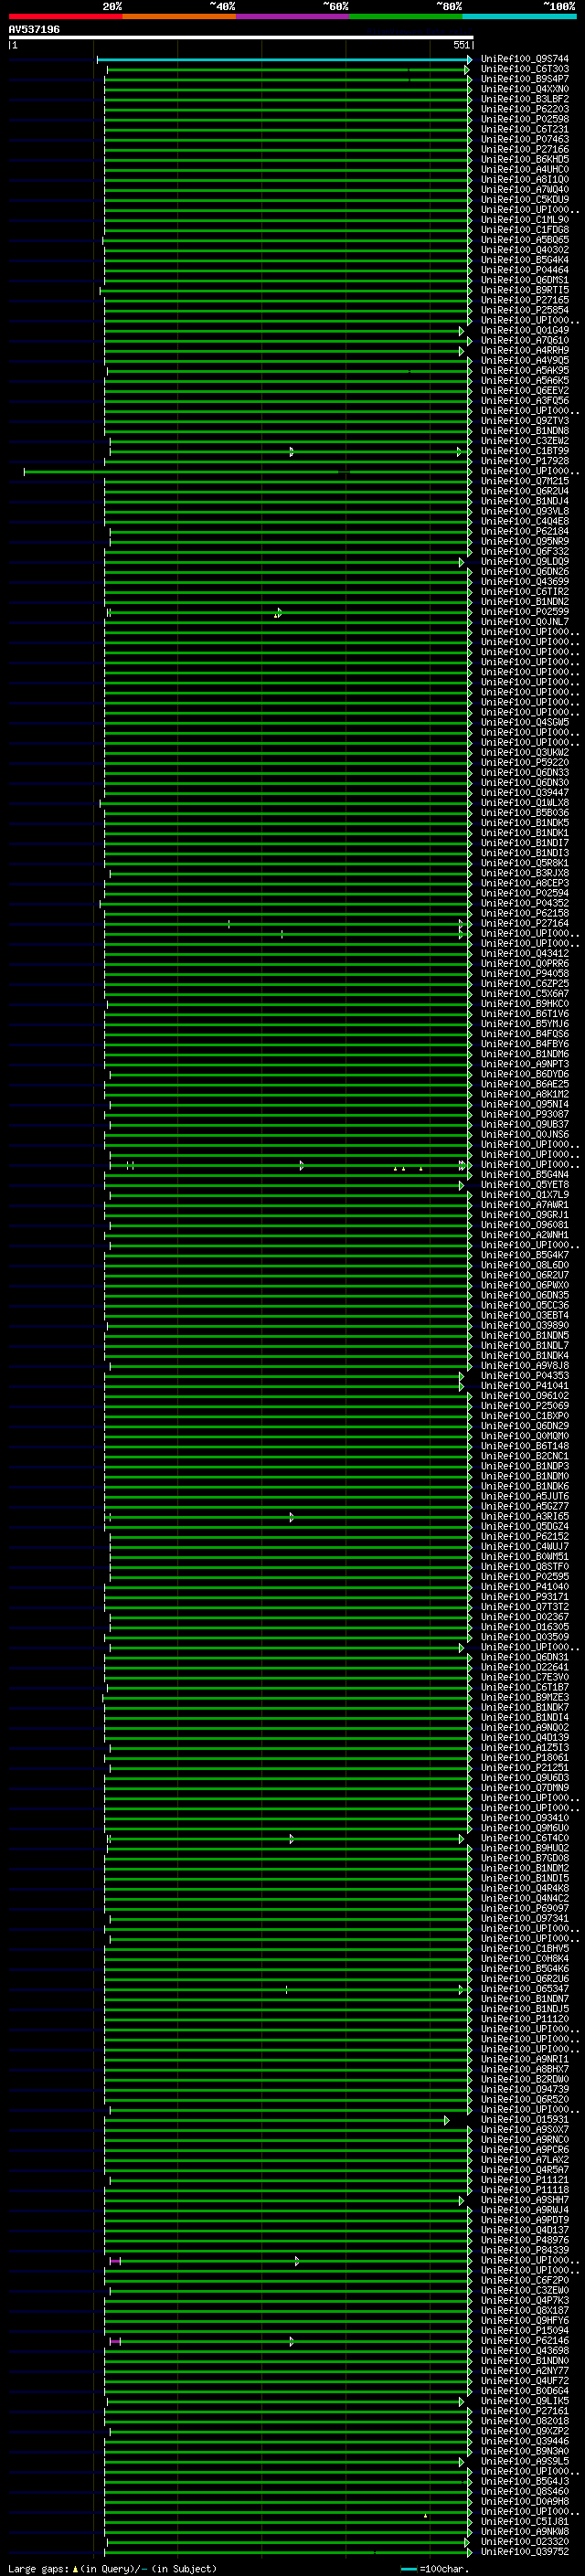585x2576 pixels.
Task: Select the UniRef100_Q5R8K1 label
Action: pos(524,863)
